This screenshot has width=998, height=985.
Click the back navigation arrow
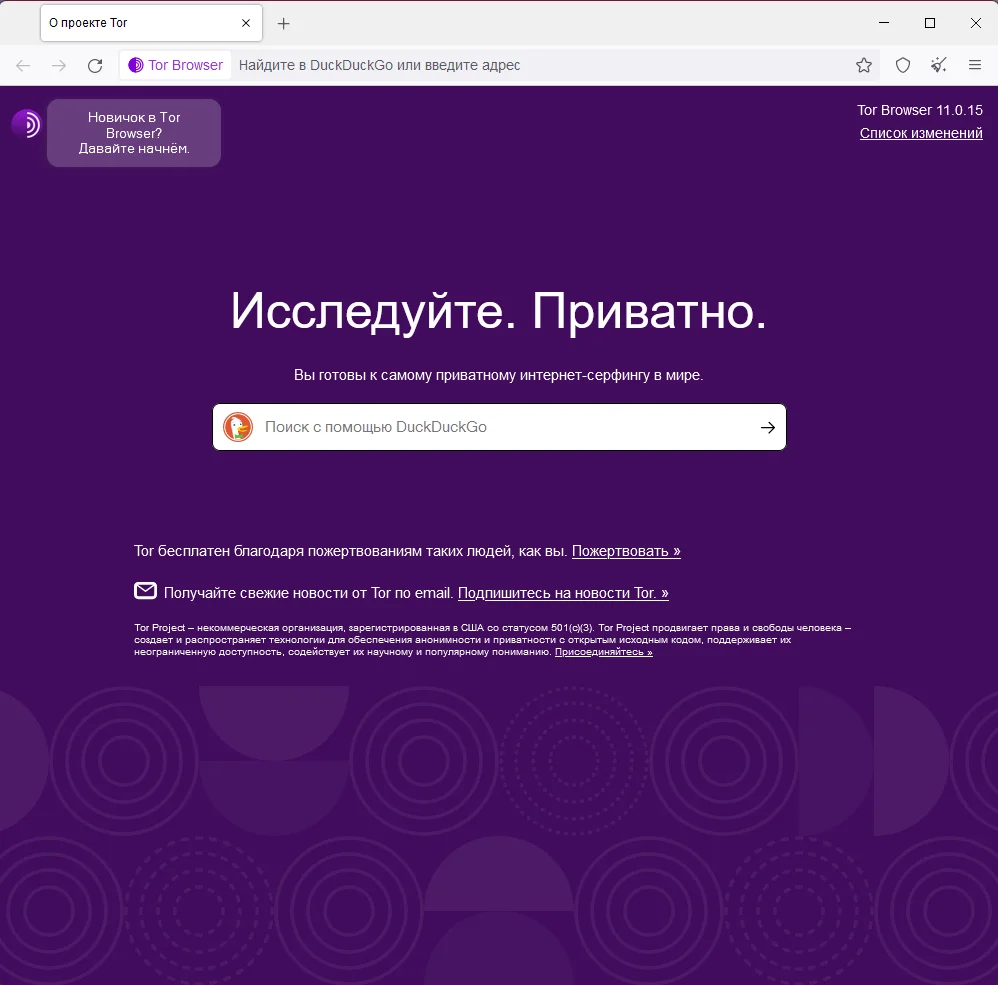click(x=23, y=66)
